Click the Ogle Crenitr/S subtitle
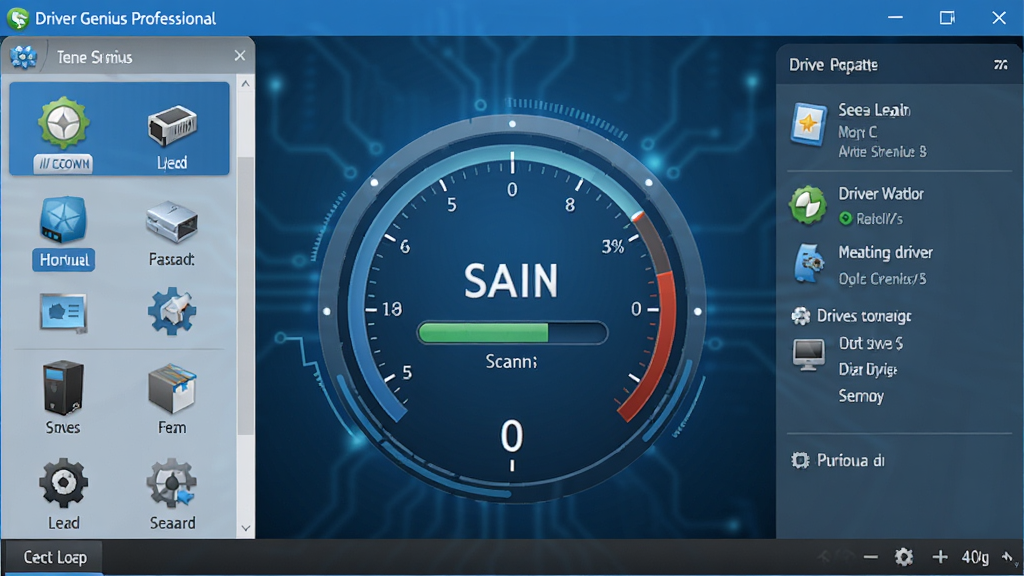 tap(882, 279)
